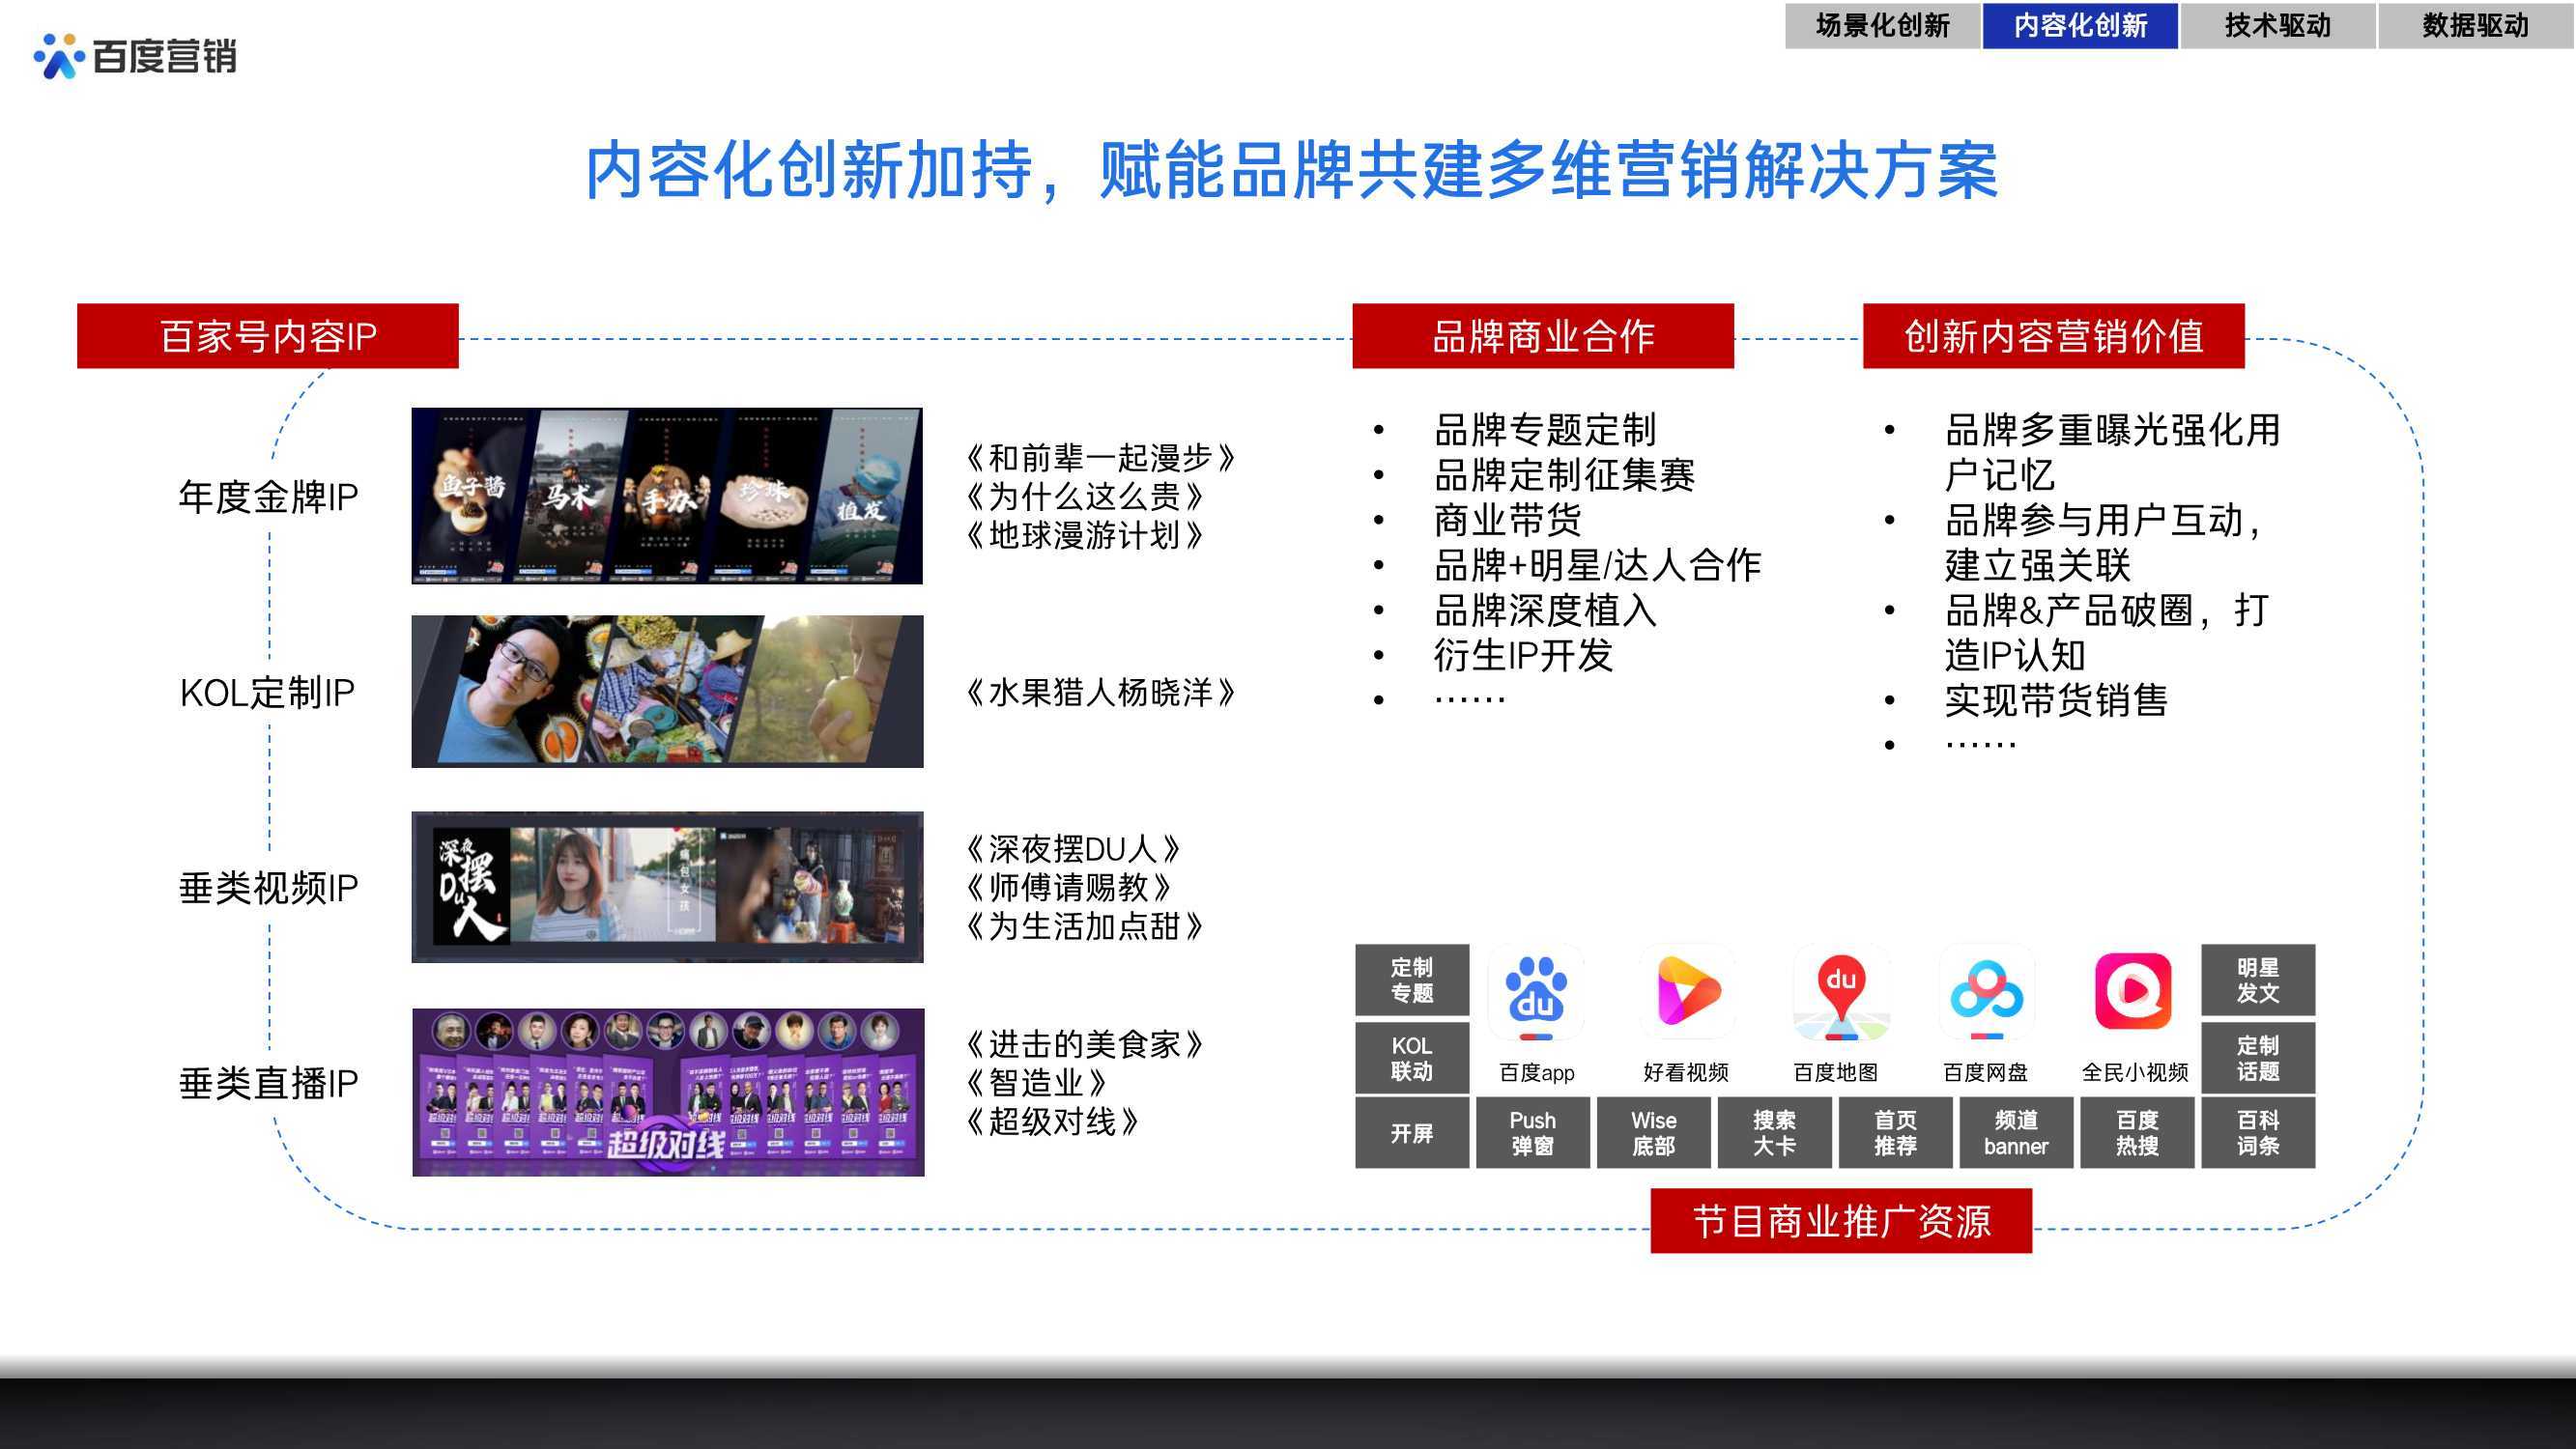Go to the 数据驱动 tab

pos(2475,25)
